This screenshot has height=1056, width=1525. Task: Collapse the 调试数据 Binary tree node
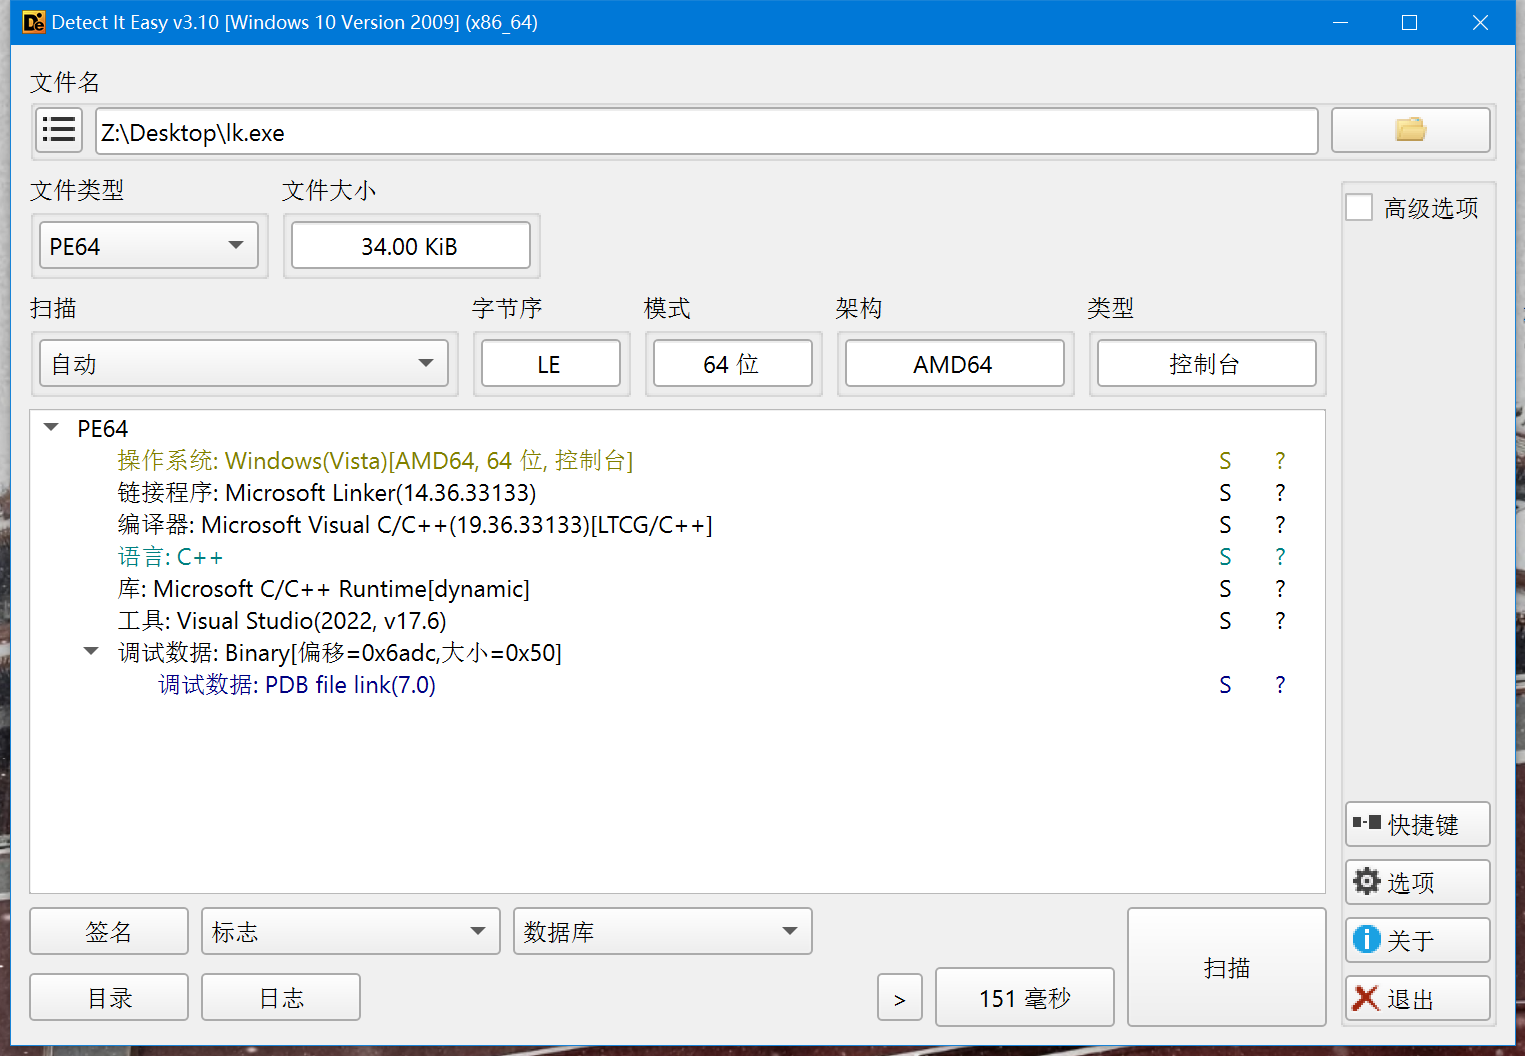[x=91, y=652]
